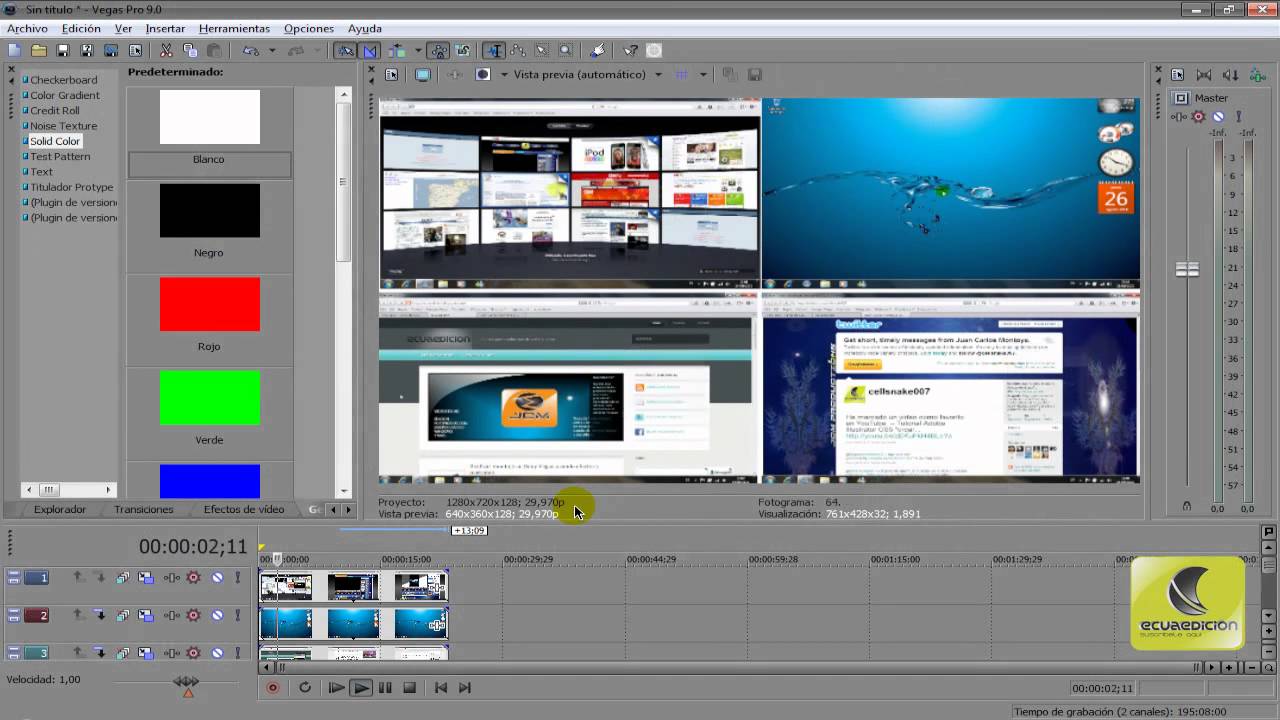The image size is (1280, 720).
Task: Mute track 1 with the circle-slash icon
Action: (217, 577)
